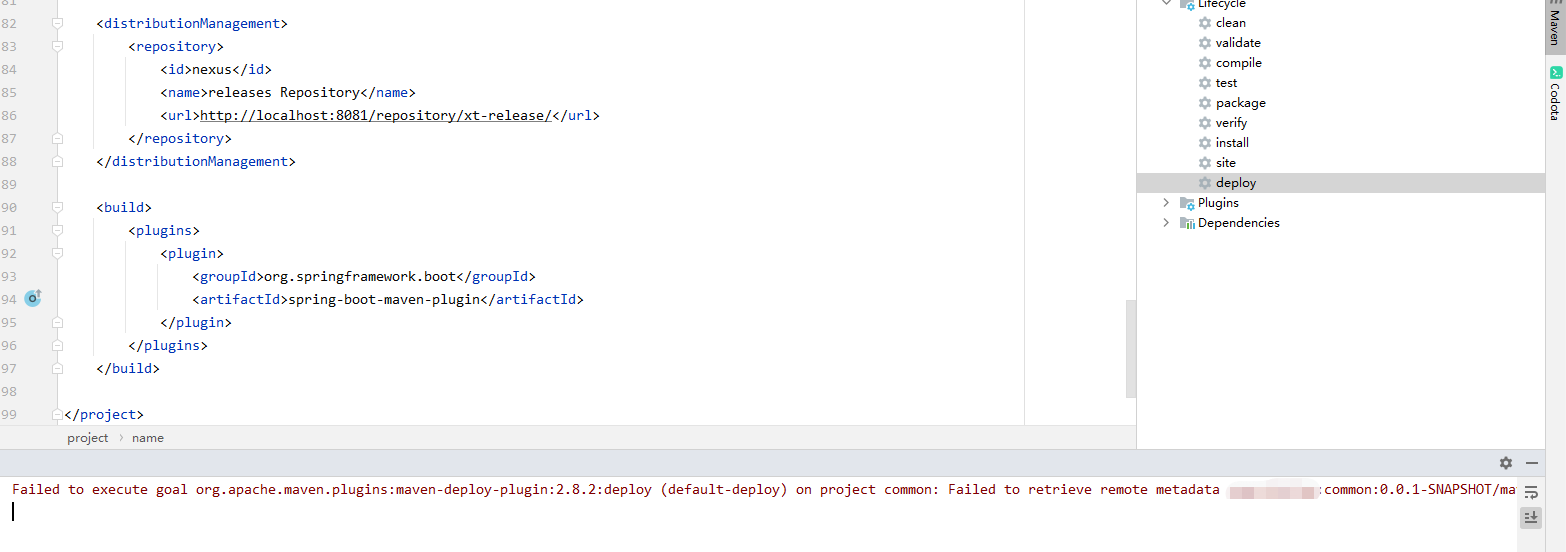Select the install lifecycle goal
The image size is (1566, 552).
[x=1232, y=143]
